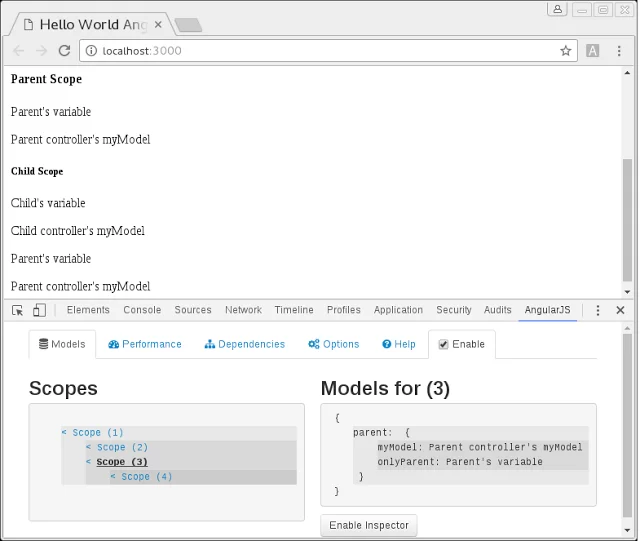The height and width of the screenshot is (541, 640).
Task: Collapse Scope (1) in scopes tree
Action: (64, 433)
